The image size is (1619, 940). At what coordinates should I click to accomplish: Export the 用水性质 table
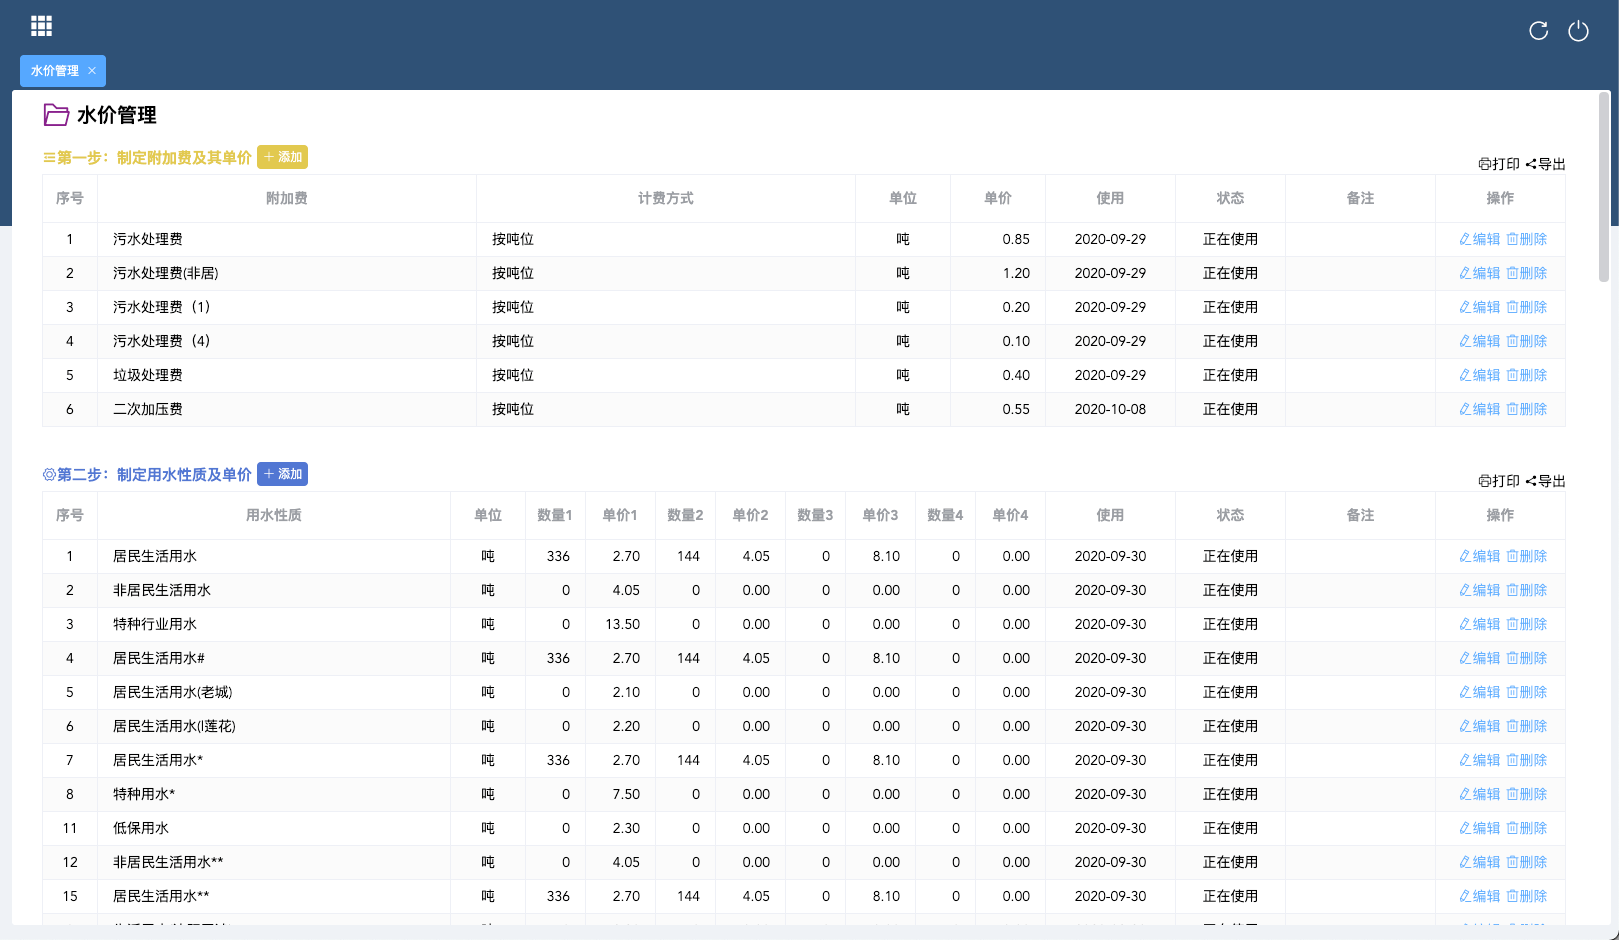tap(1546, 481)
